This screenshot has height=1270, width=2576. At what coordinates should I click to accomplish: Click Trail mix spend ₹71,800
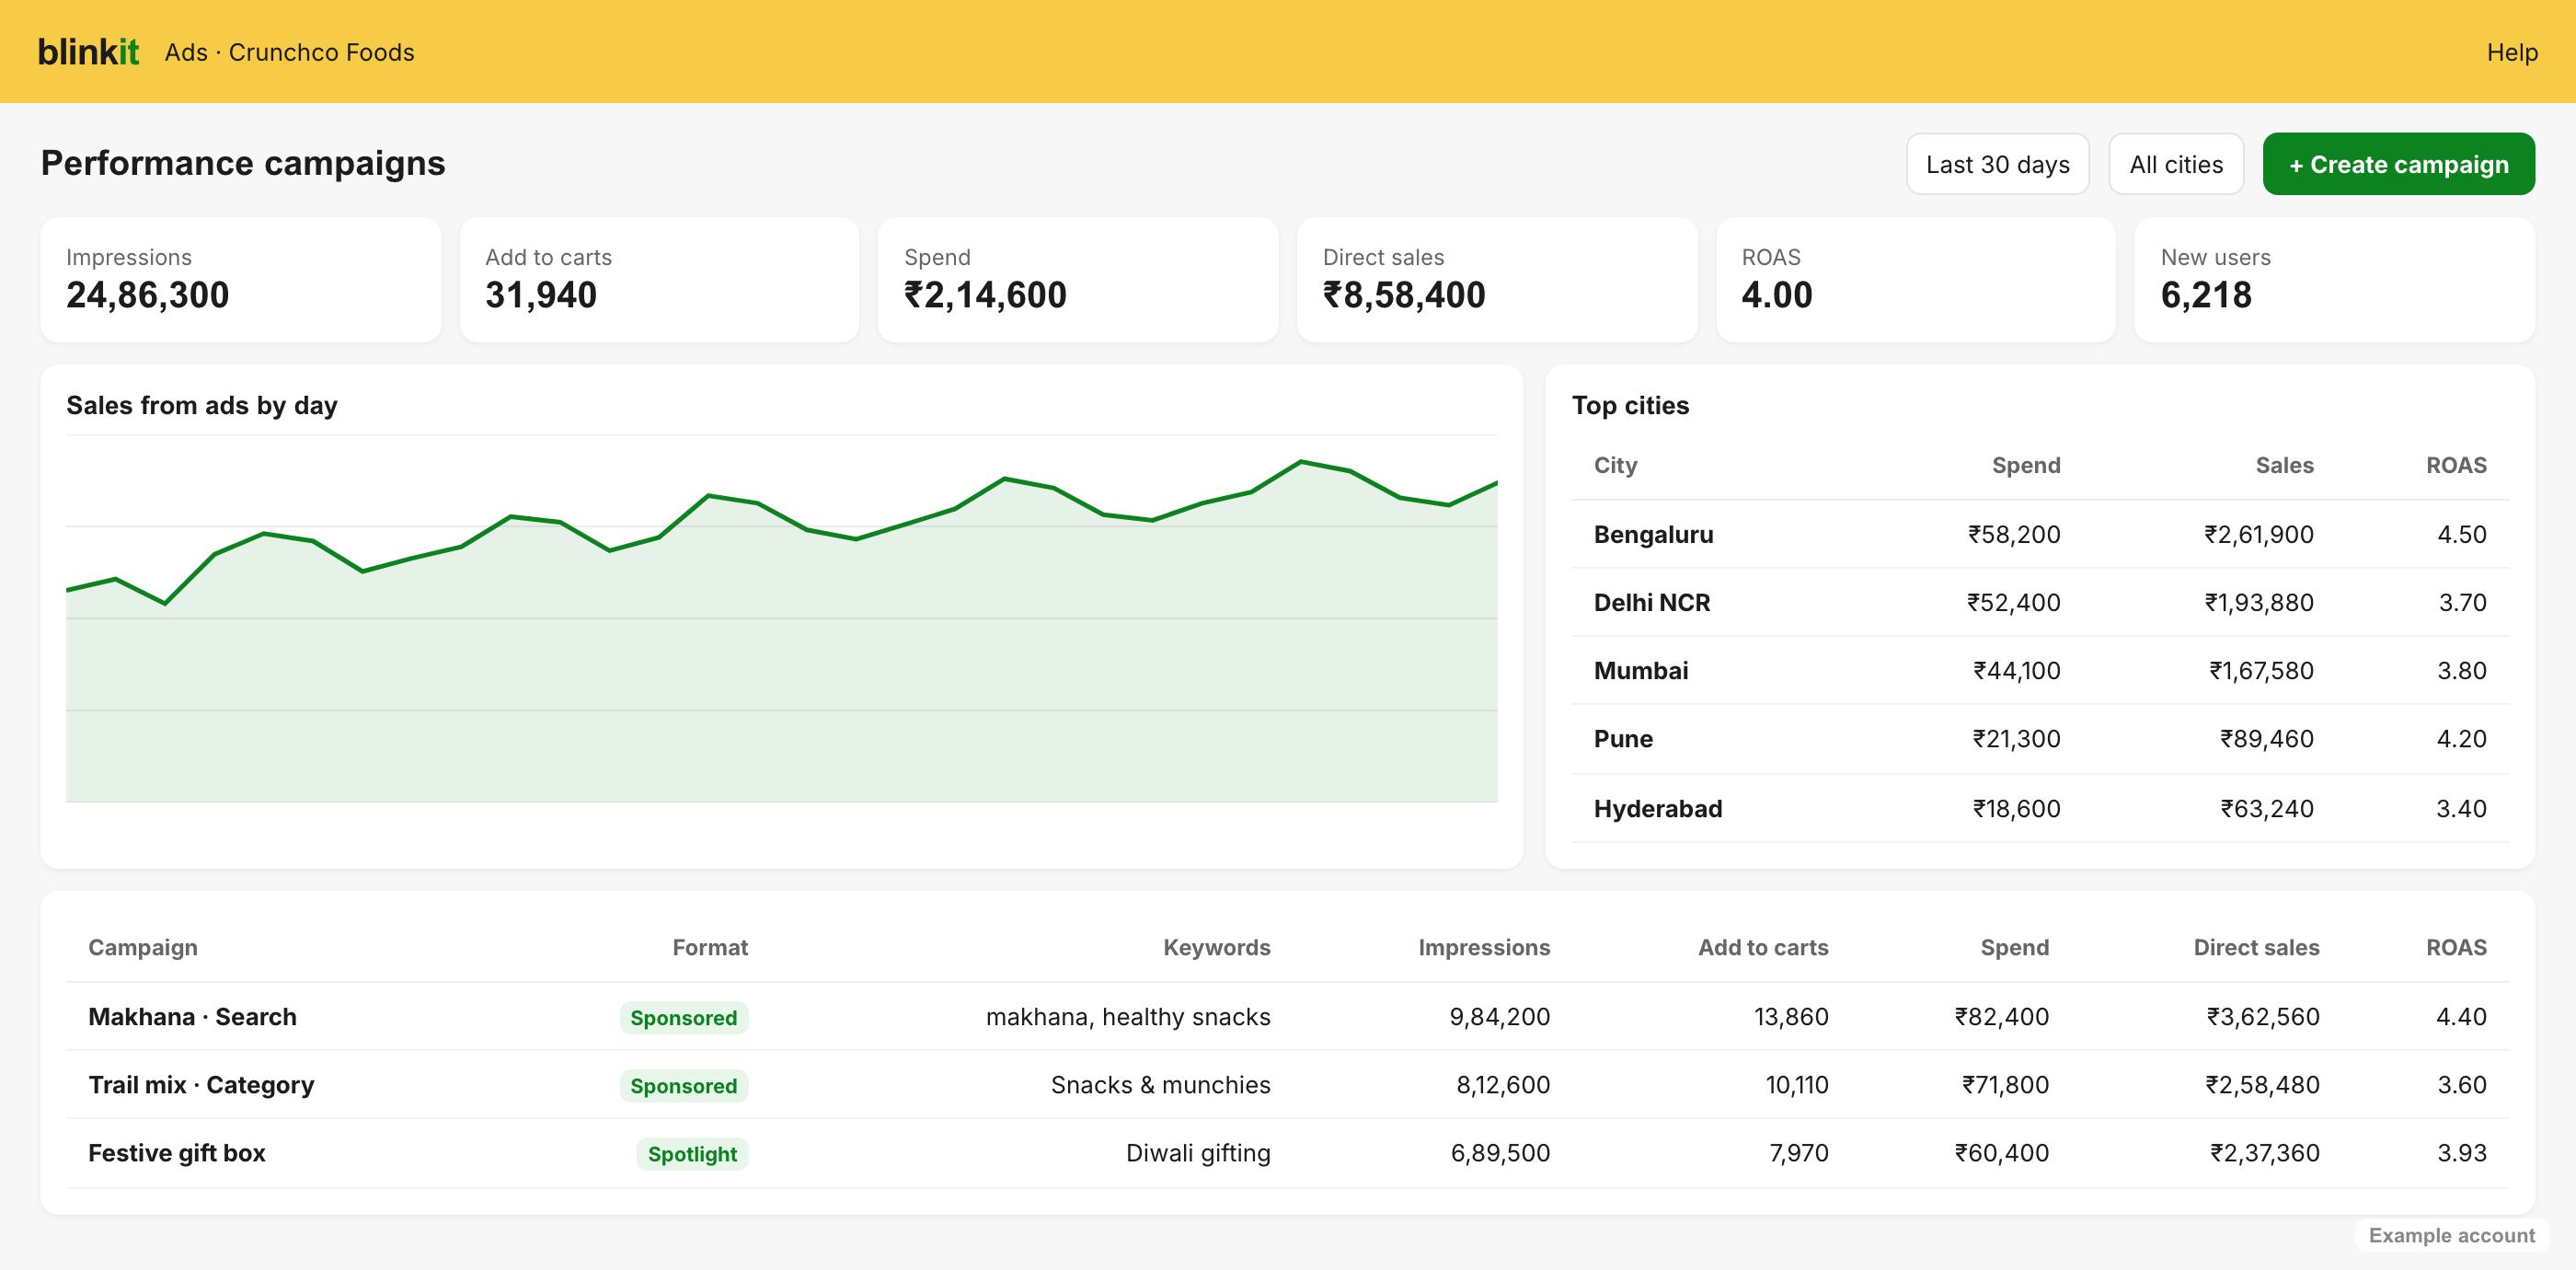(x=2005, y=1084)
